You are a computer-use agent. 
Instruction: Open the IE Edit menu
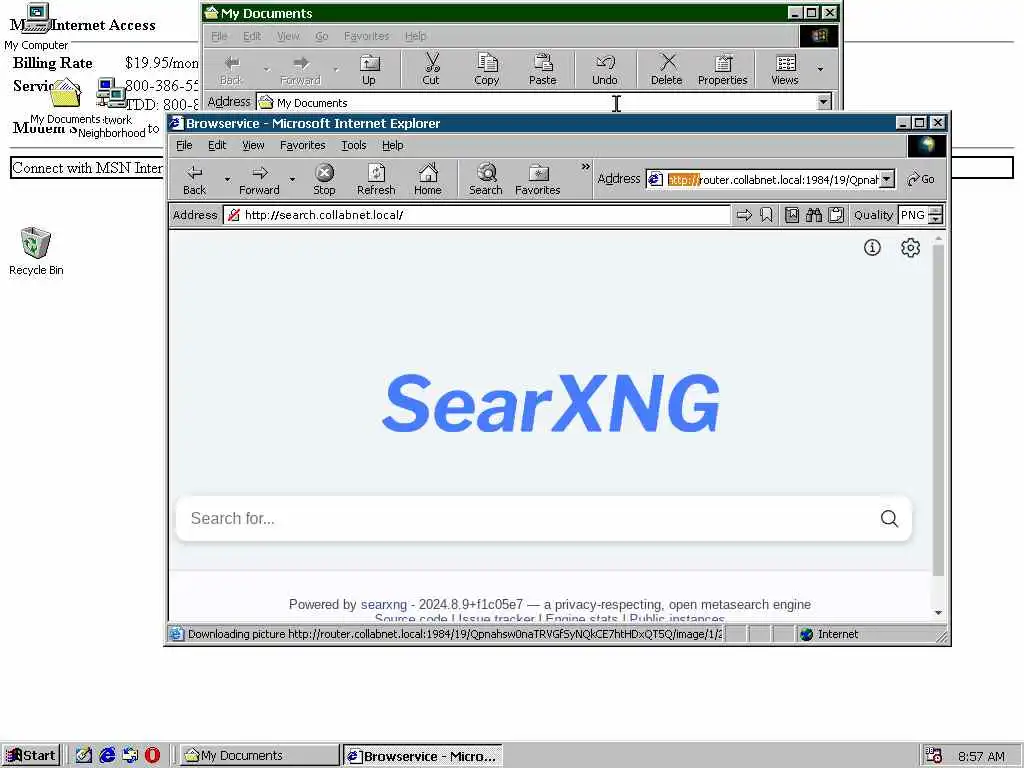[217, 145]
